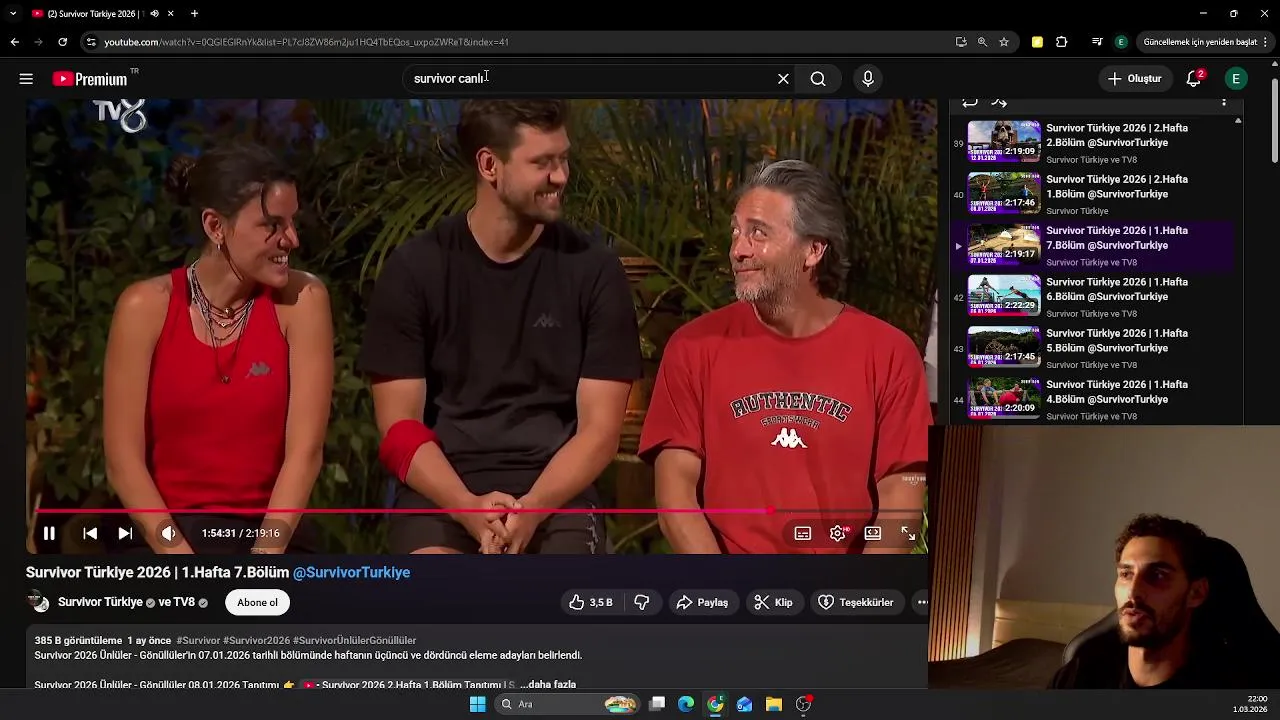1280x720 pixels.
Task: Play 1.Hafta 5.Bölüm from the playlist
Action: click(x=1094, y=348)
